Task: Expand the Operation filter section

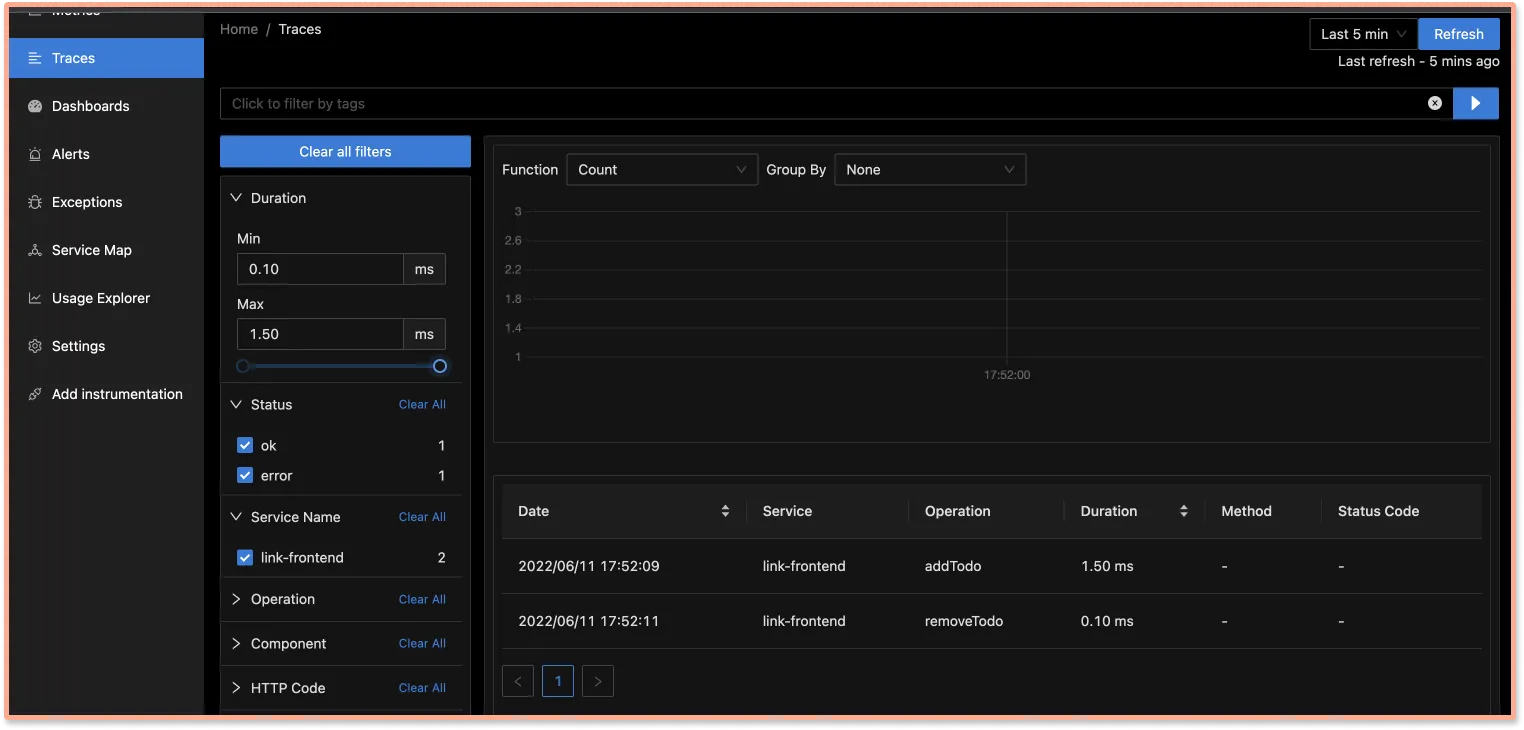Action: click(x=237, y=599)
